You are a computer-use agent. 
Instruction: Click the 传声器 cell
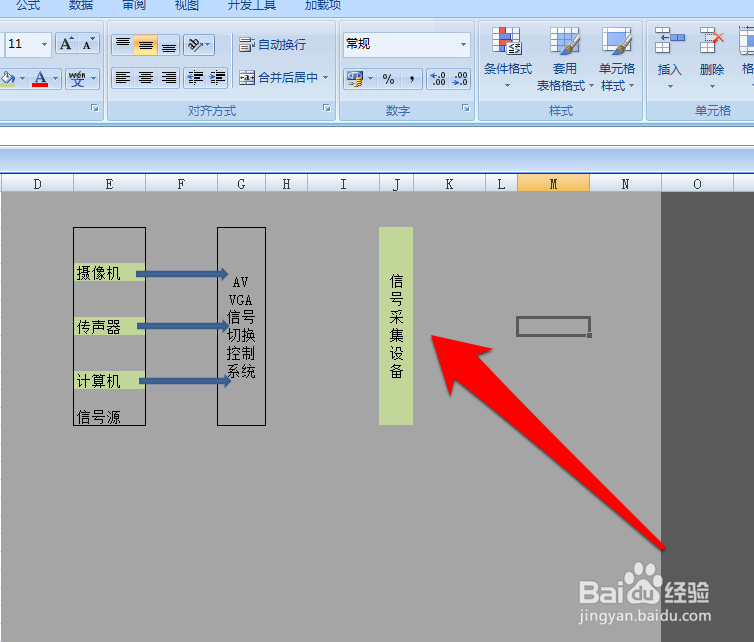pos(109,327)
